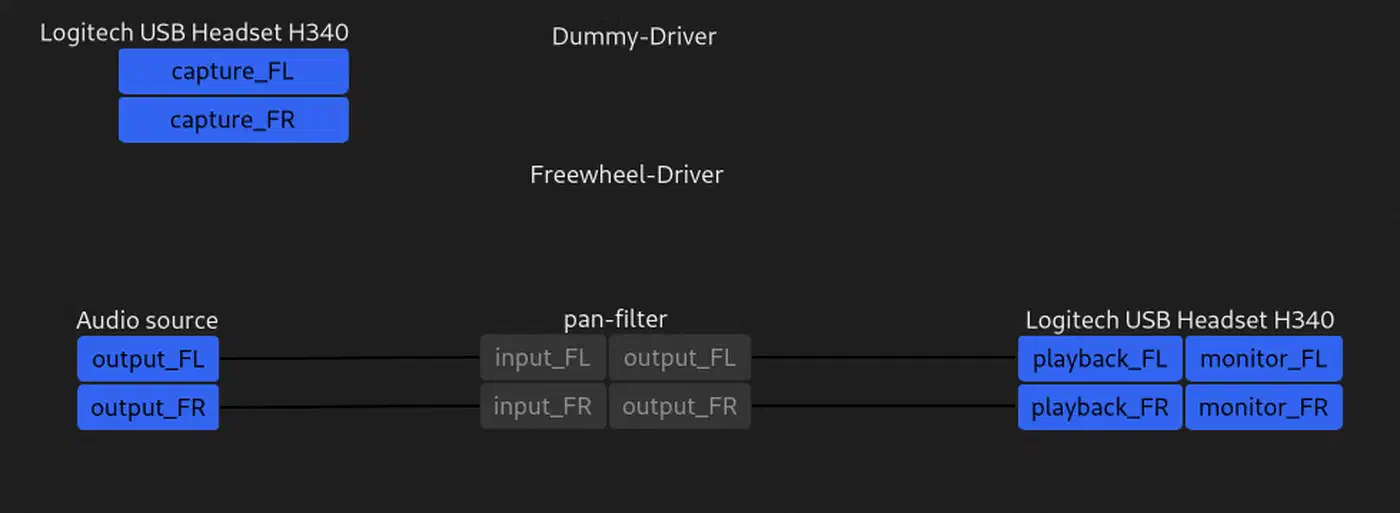Select link from Audio source output_FR to input_FR
The width and height of the screenshot is (1400, 513).
(x=350, y=406)
